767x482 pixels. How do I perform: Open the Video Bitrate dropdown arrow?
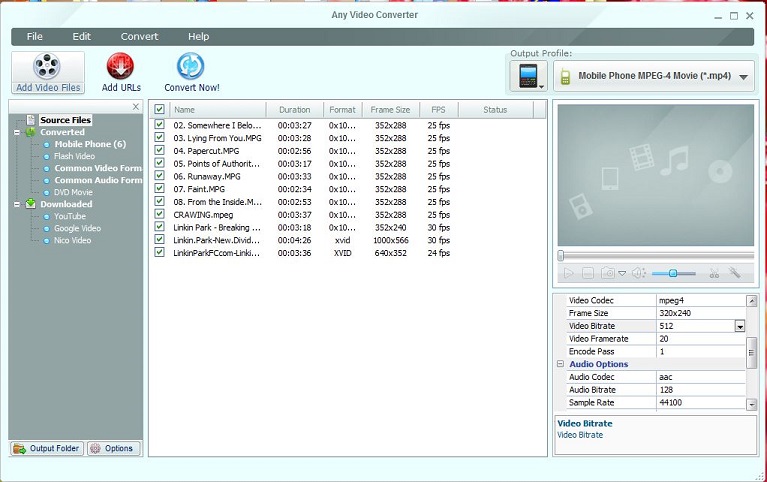[x=739, y=326]
